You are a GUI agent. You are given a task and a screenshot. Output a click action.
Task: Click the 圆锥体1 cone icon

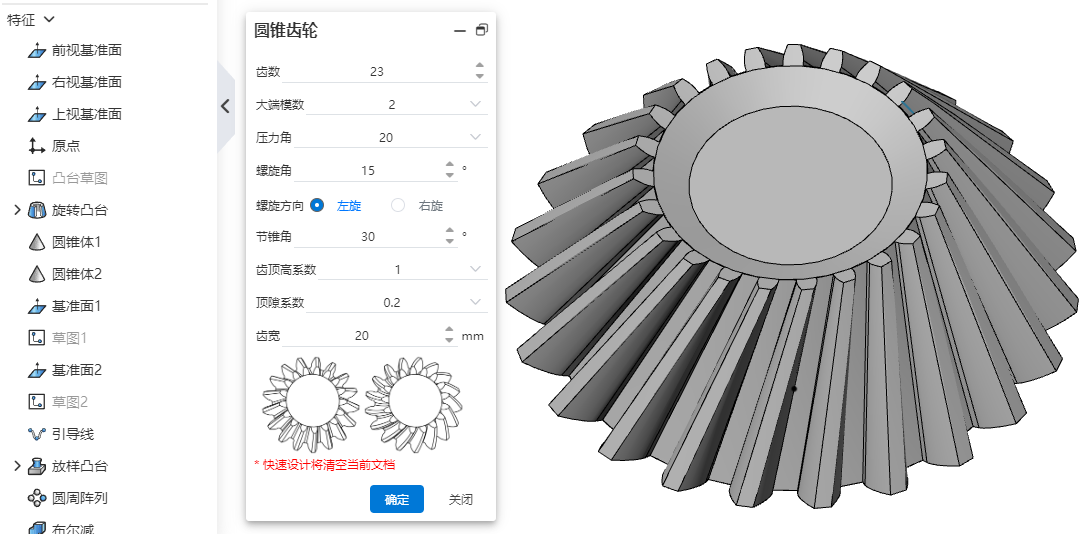point(37,242)
